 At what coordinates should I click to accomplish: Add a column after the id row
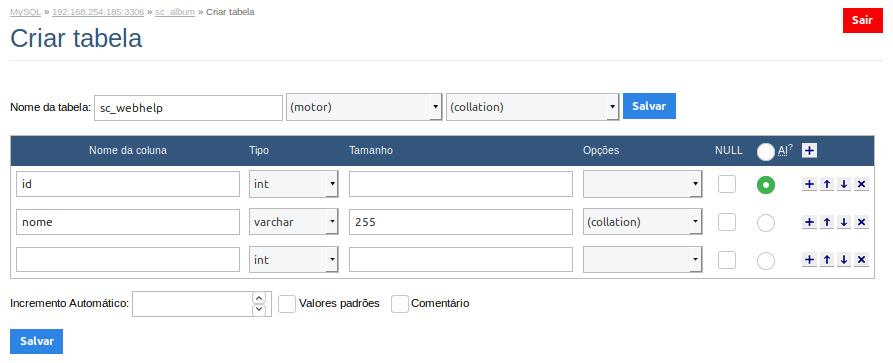coord(809,184)
